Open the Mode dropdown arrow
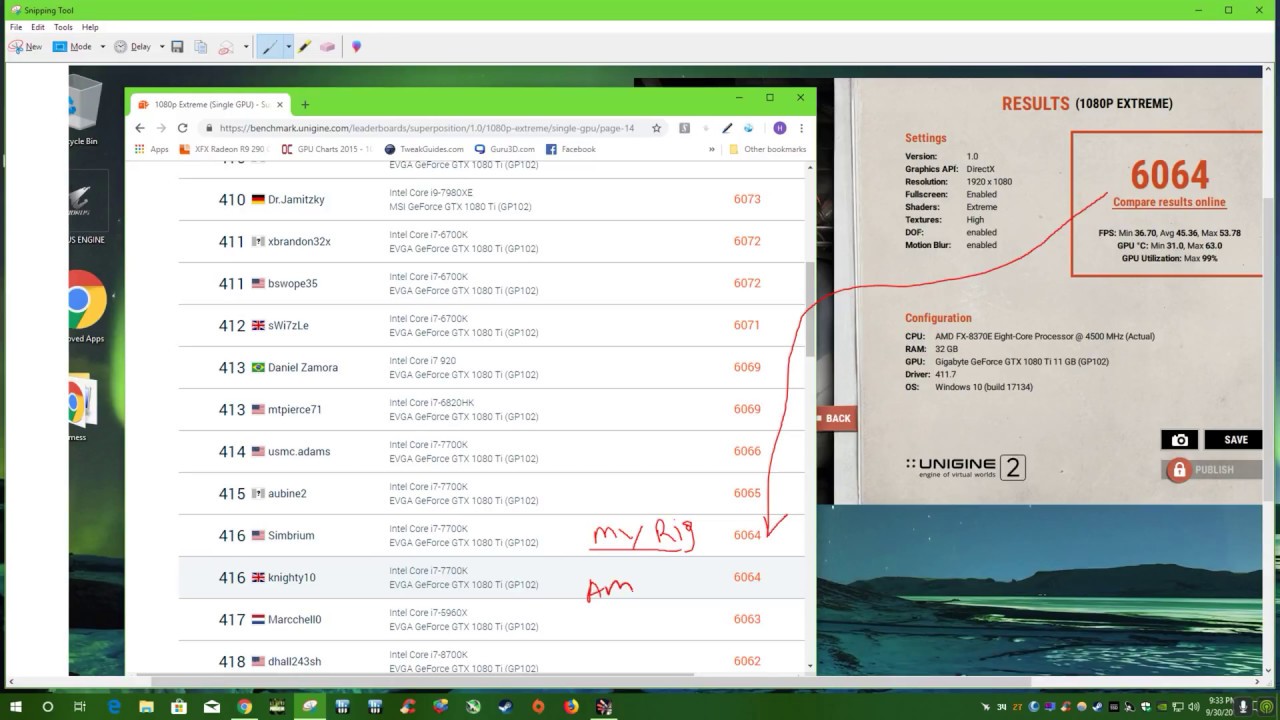Image resolution: width=1280 pixels, height=720 pixels. 102,47
